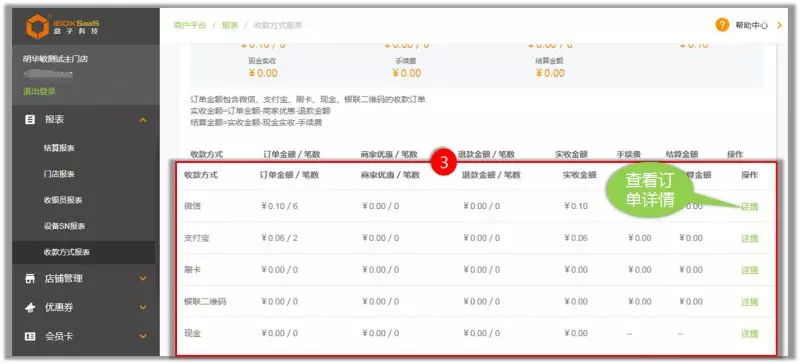
Task: Click the 微信 实收金额 value ¥0.10
Action: click(x=576, y=206)
